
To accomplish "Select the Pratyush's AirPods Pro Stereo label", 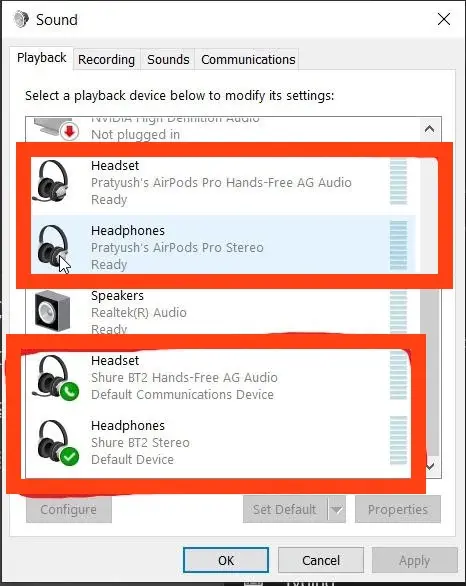I will [x=177, y=247].
